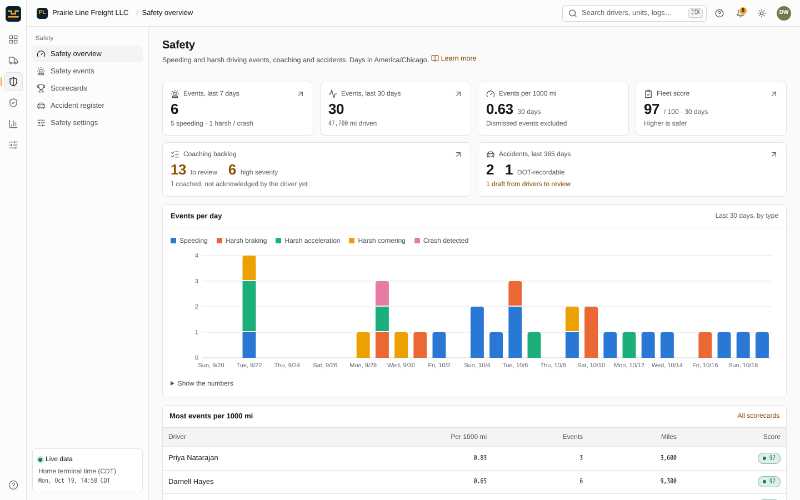The image size is (800, 500).
Task: Click the 97 fleet score value
Action: point(652,109)
